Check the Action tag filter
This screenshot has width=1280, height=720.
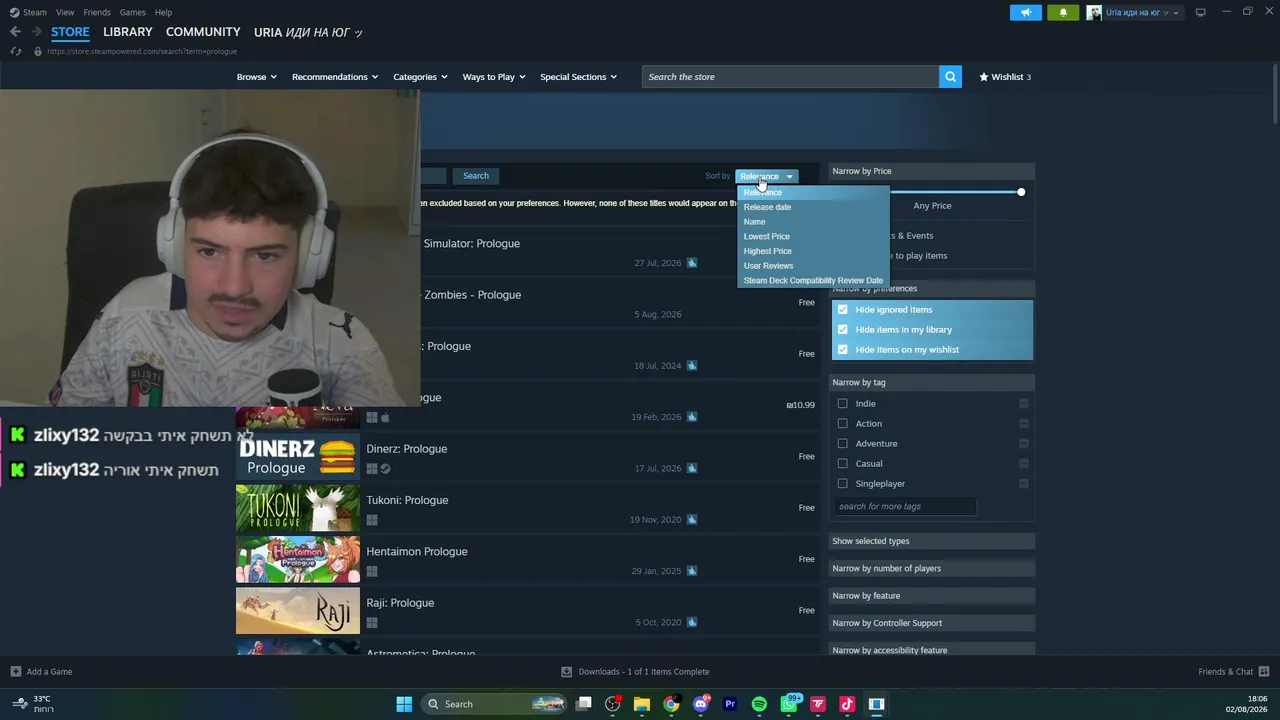pyautogui.click(x=843, y=424)
